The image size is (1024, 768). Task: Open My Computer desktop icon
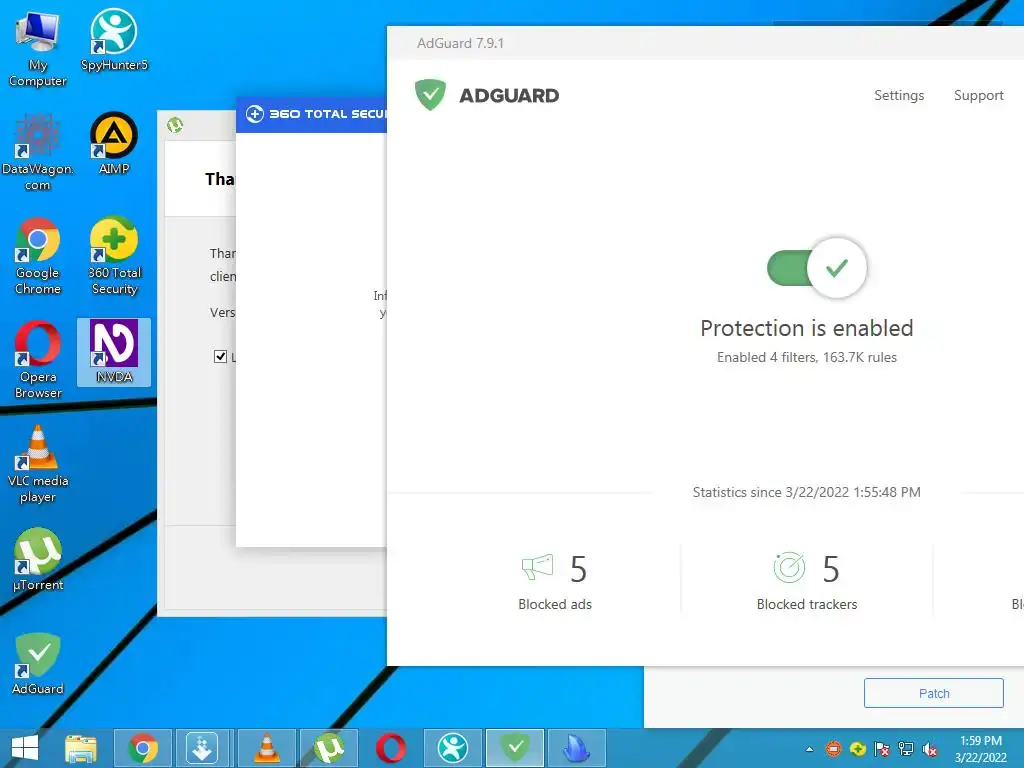tap(37, 49)
